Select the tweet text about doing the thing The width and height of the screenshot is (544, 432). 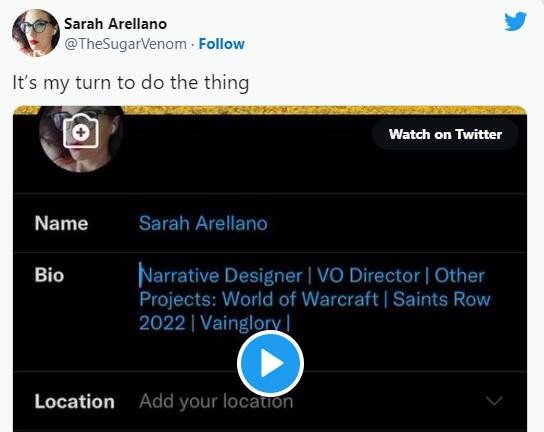point(130,83)
